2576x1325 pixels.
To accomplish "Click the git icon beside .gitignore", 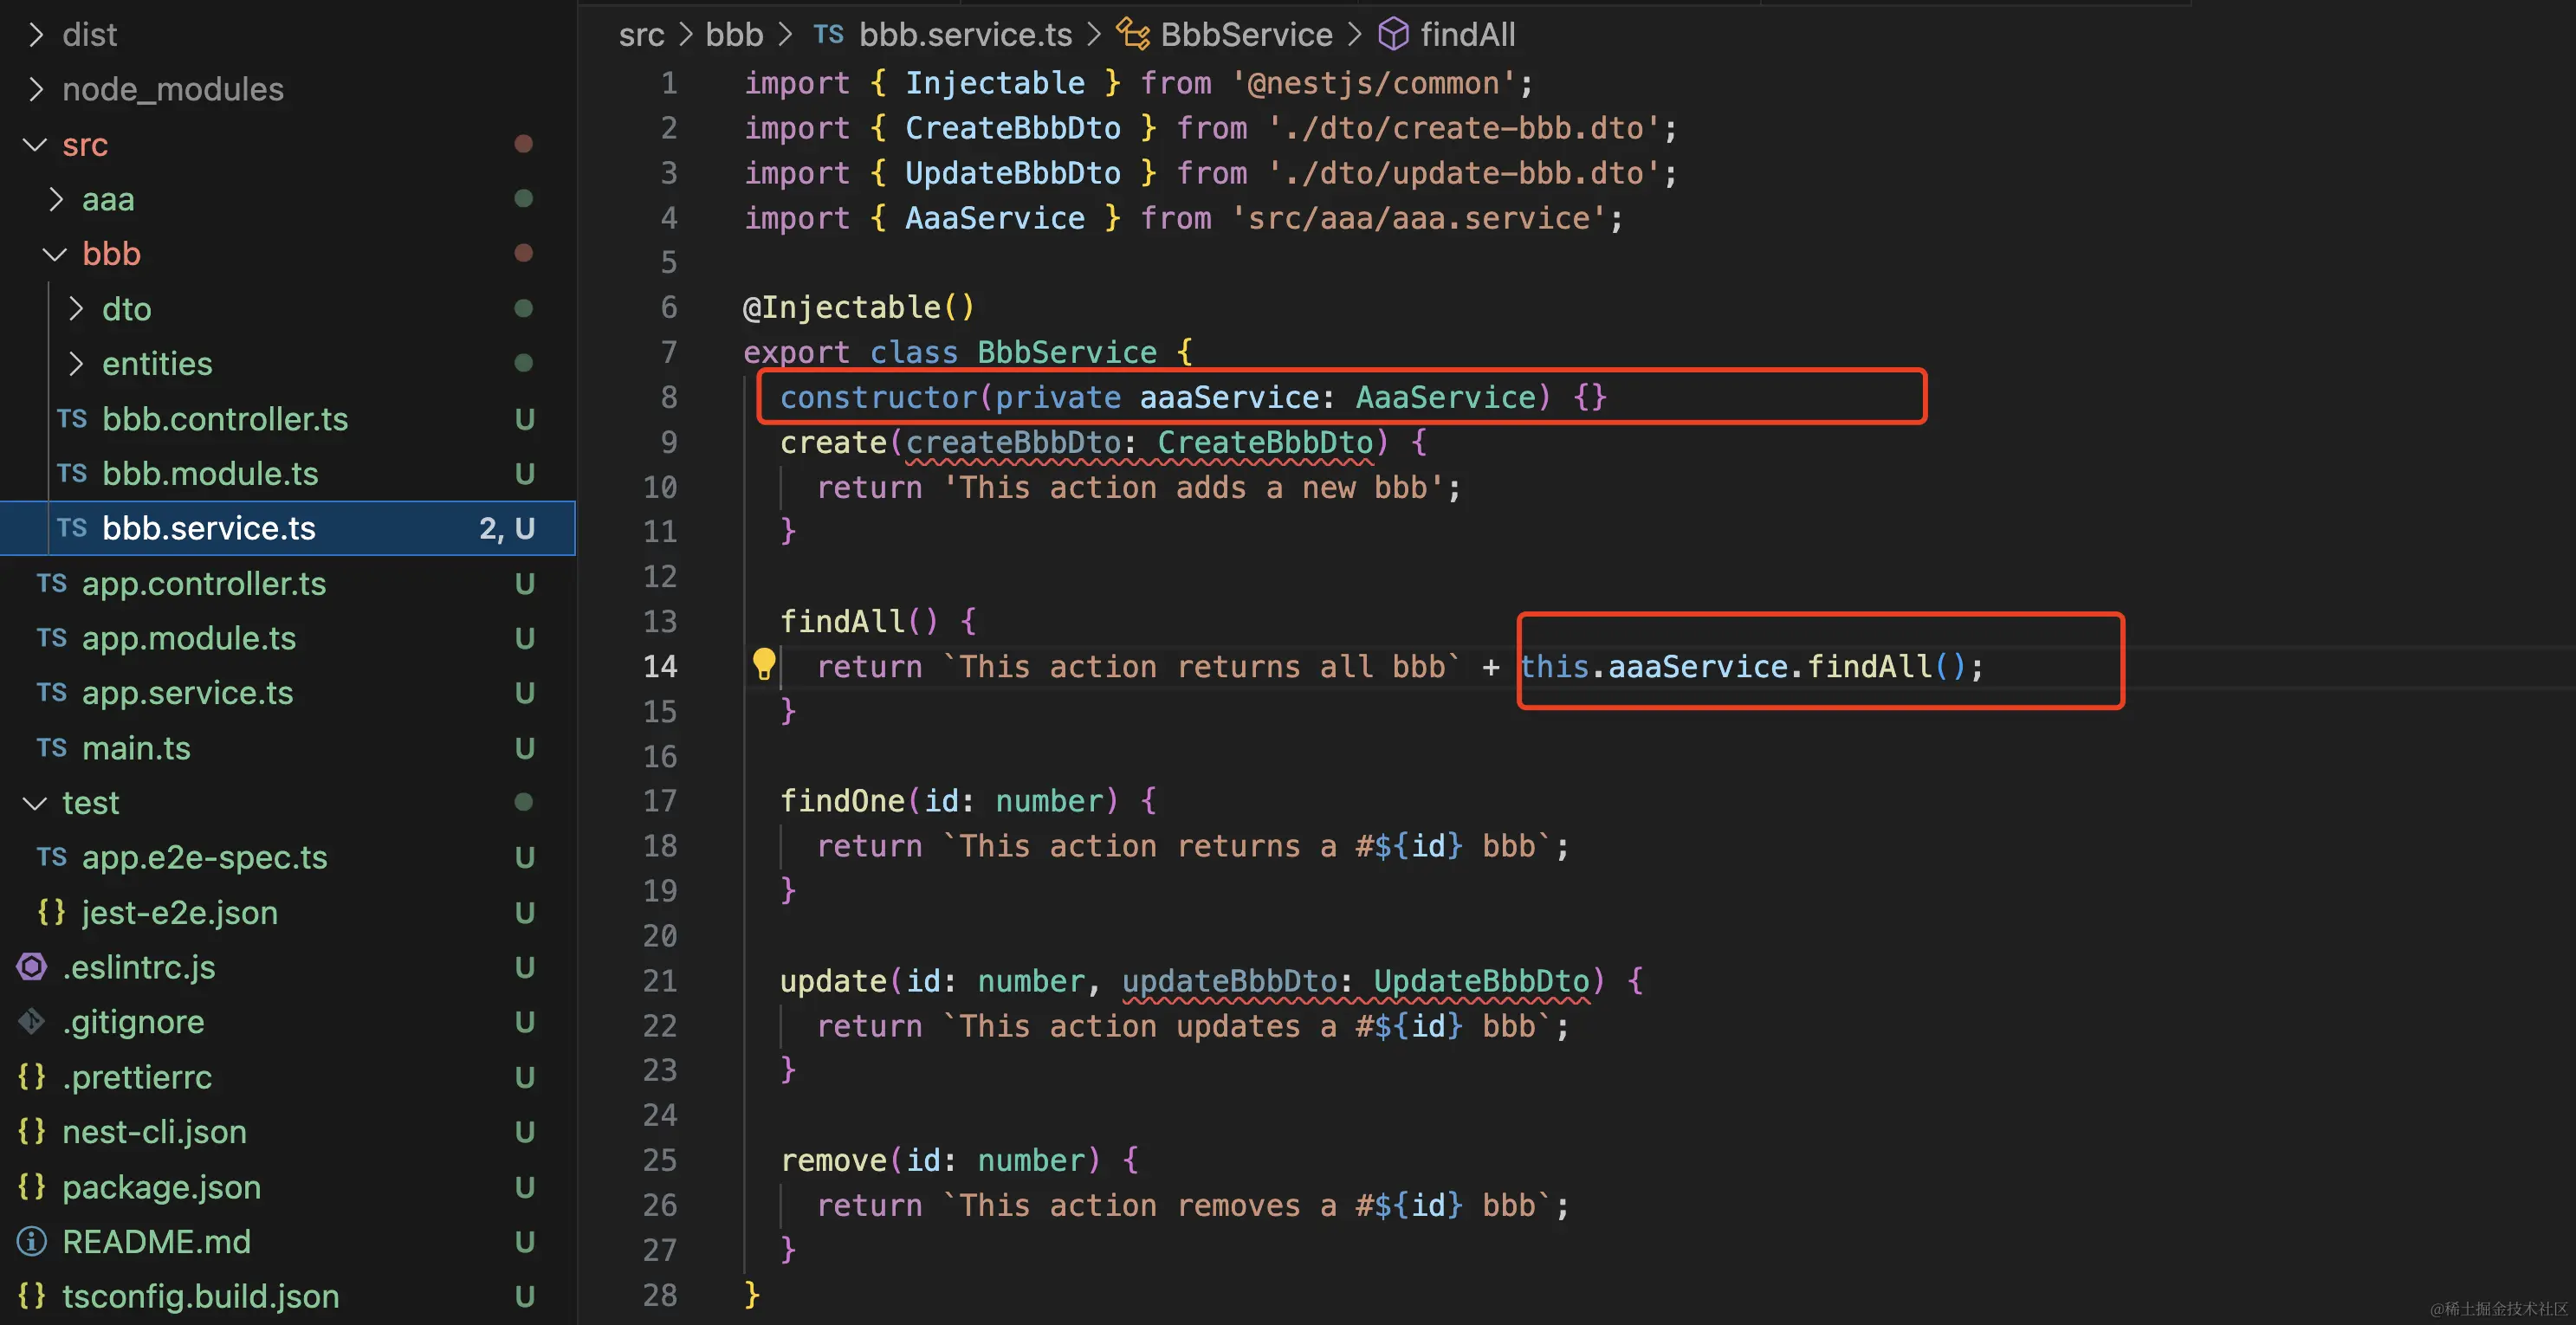I will point(32,1022).
